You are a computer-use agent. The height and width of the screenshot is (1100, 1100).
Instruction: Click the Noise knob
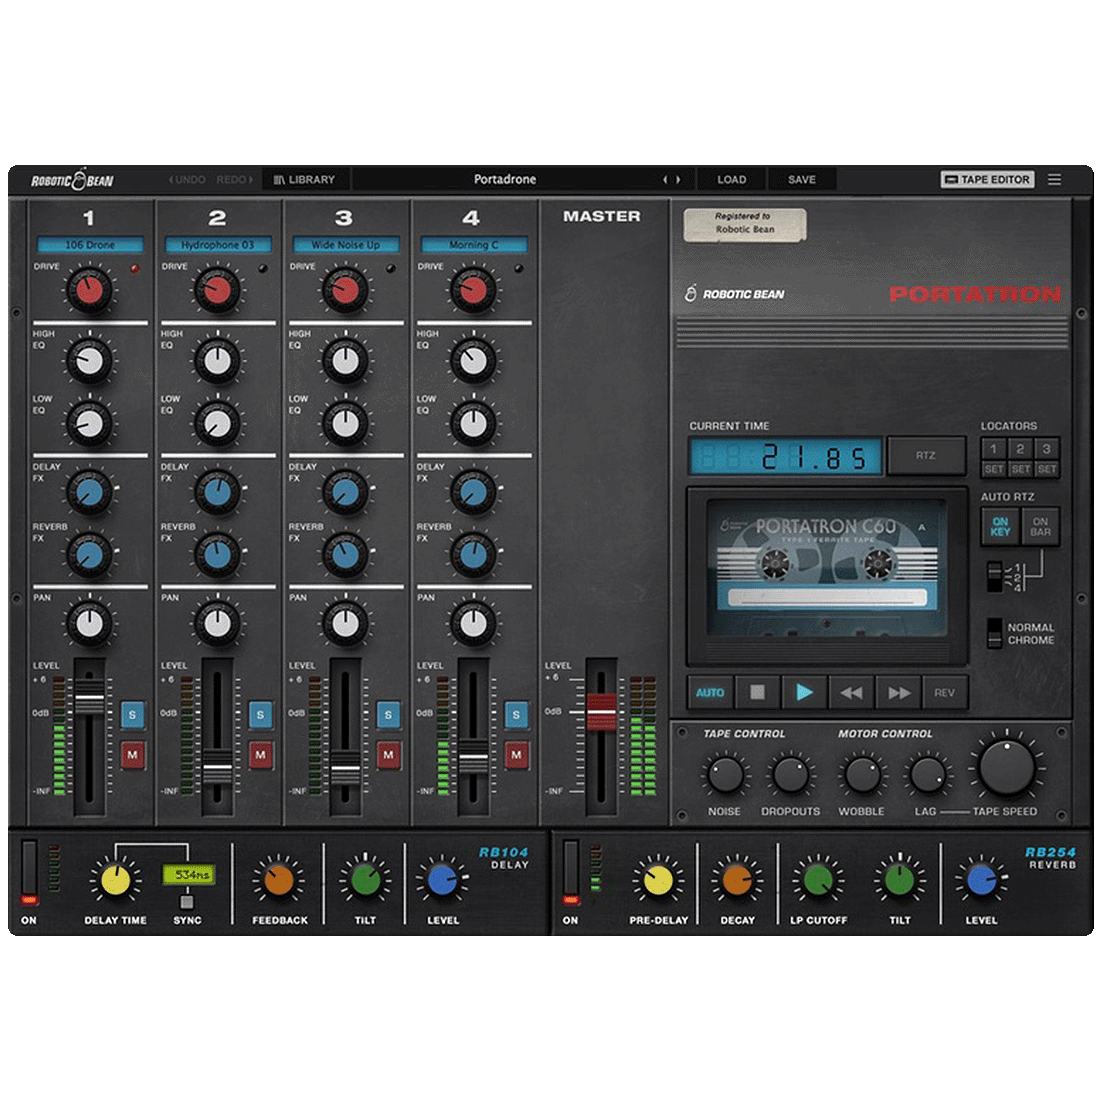pos(725,774)
